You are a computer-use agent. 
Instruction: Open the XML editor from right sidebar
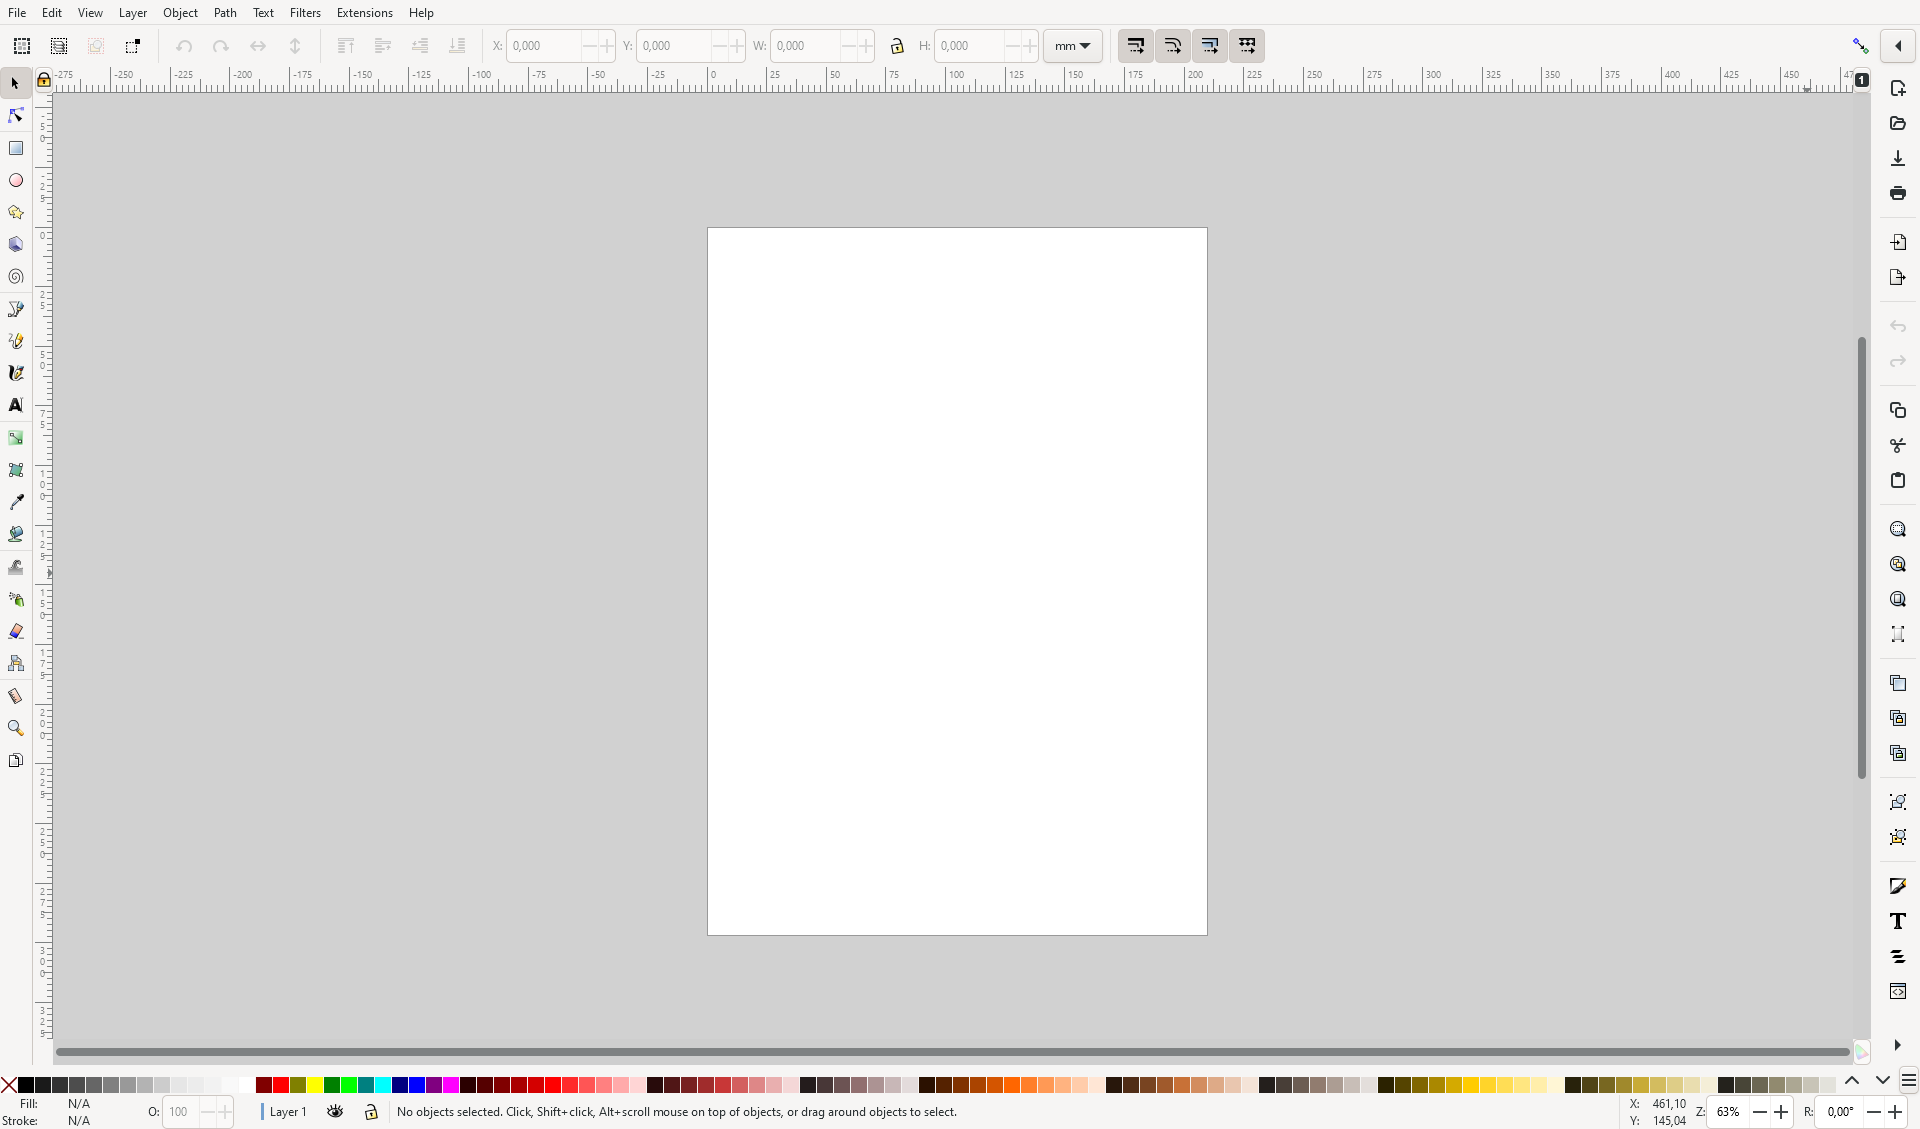pos(1897,989)
